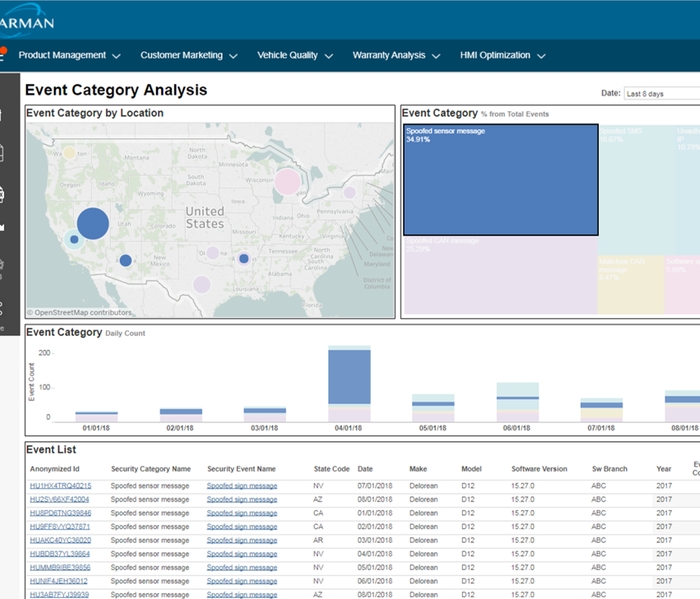Sort by the Model column header
The height and width of the screenshot is (599, 700).
coord(471,469)
